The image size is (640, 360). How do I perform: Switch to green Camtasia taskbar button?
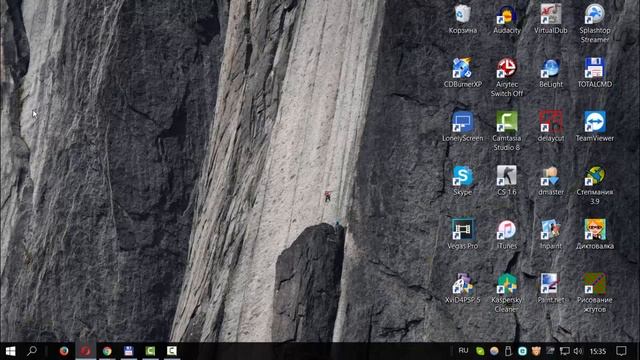(150, 351)
